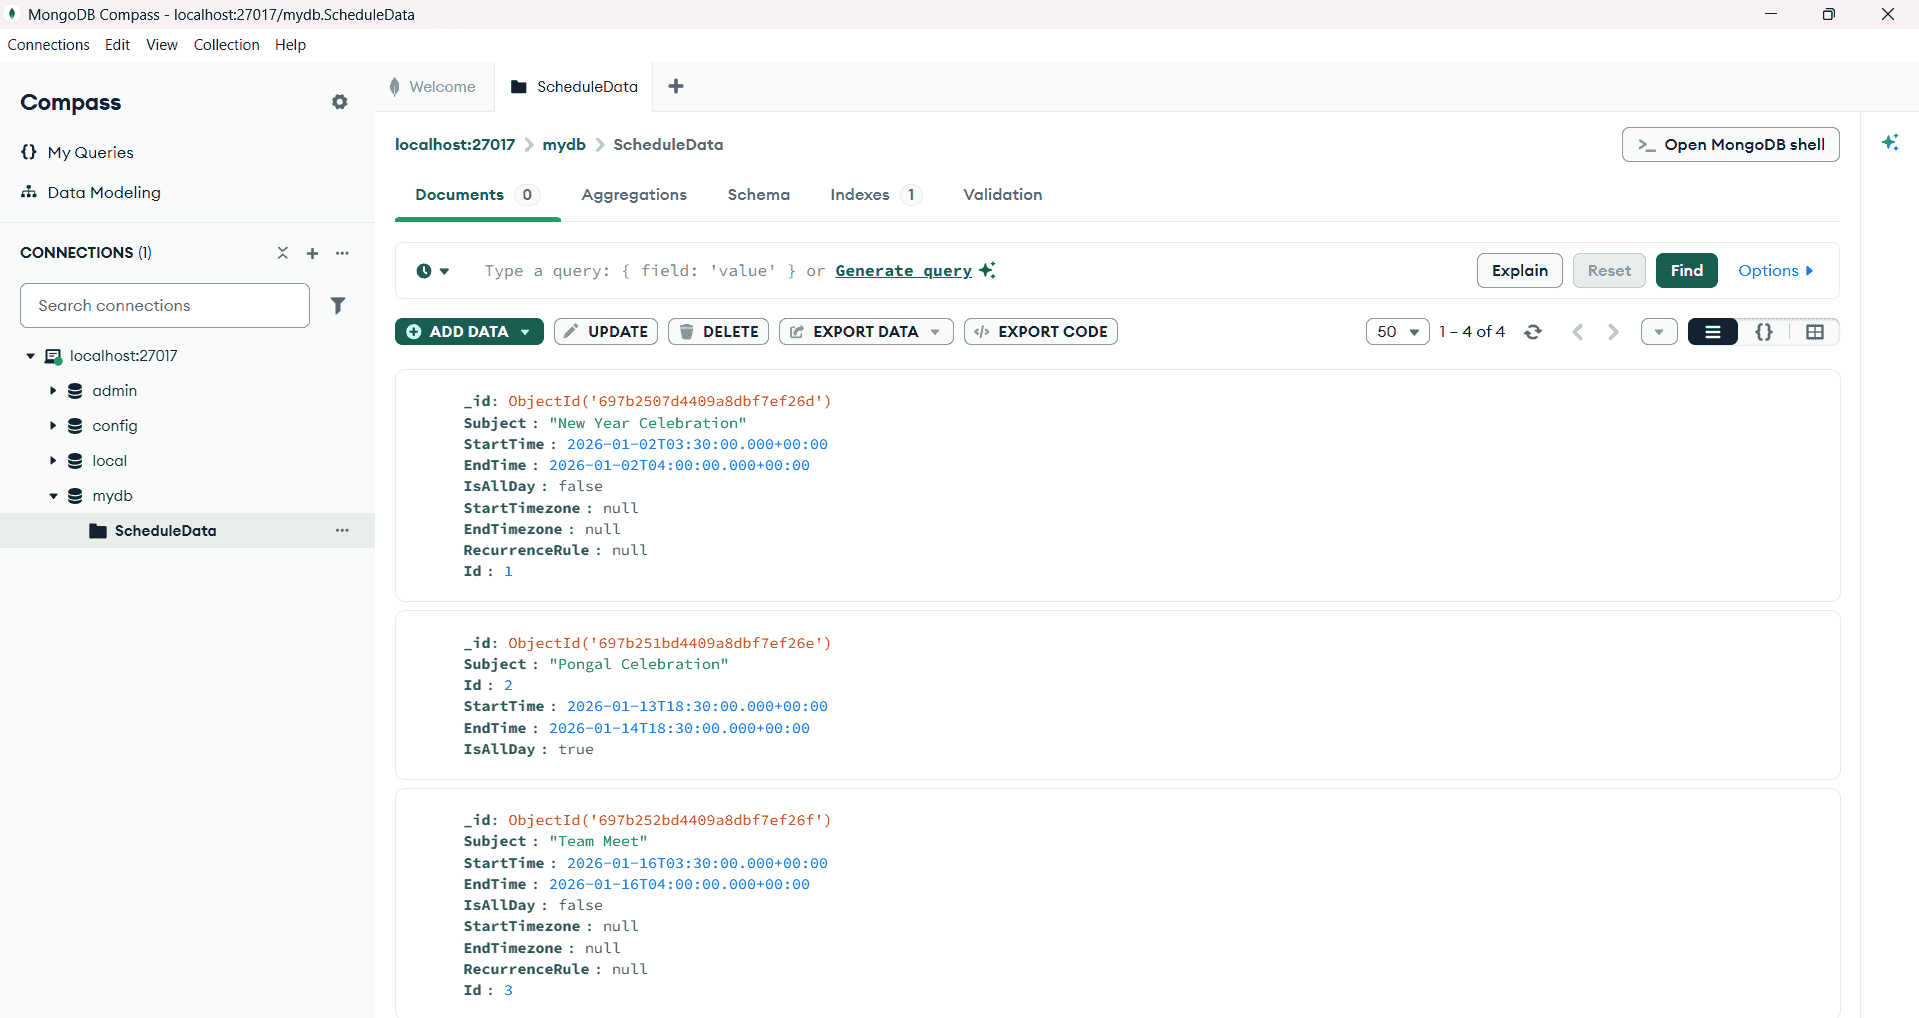The width and height of the screenshot is (1919, 1018).
Task: Click the "Team Meet" subject value
Action: pos(598,842)
